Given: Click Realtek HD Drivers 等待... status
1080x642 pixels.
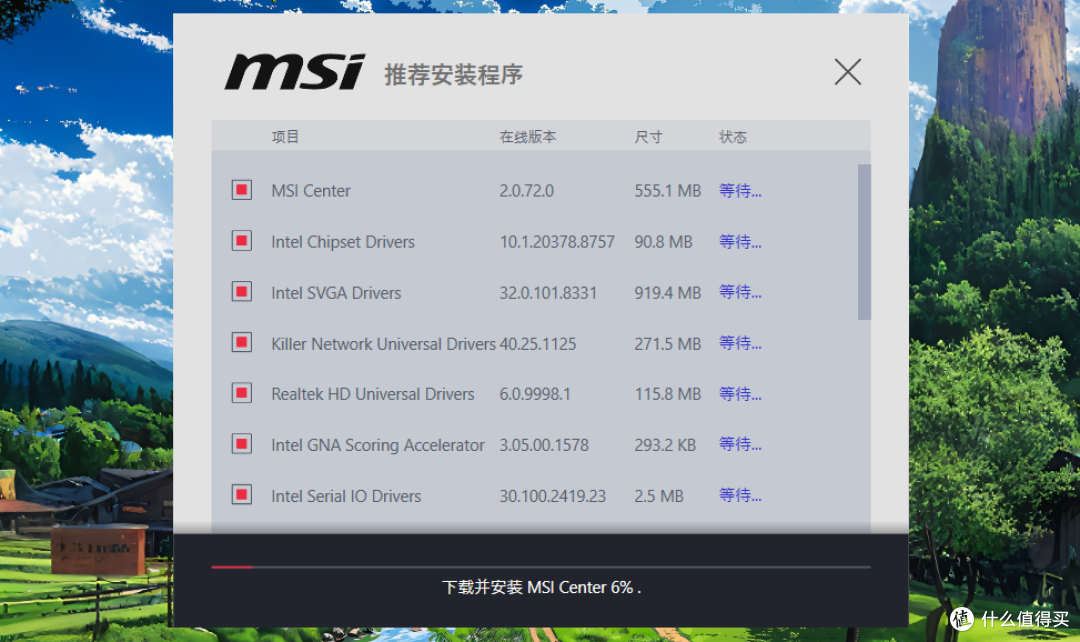Looking at the screenshot, I should [740, 394].
